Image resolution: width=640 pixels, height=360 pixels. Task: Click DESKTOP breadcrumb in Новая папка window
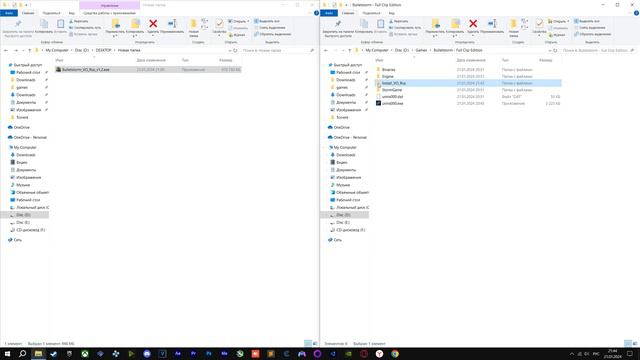click(103, 50)
